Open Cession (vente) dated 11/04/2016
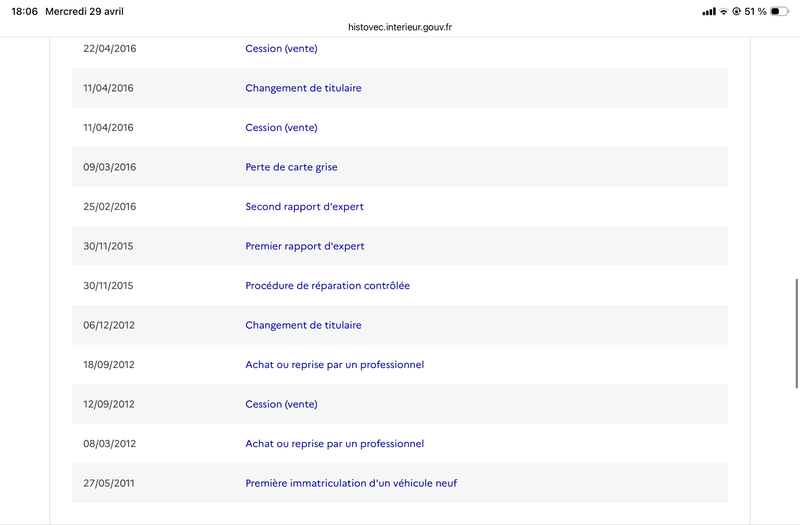Image resolution: width=800 pixels, height=525 pixels. 281,128
